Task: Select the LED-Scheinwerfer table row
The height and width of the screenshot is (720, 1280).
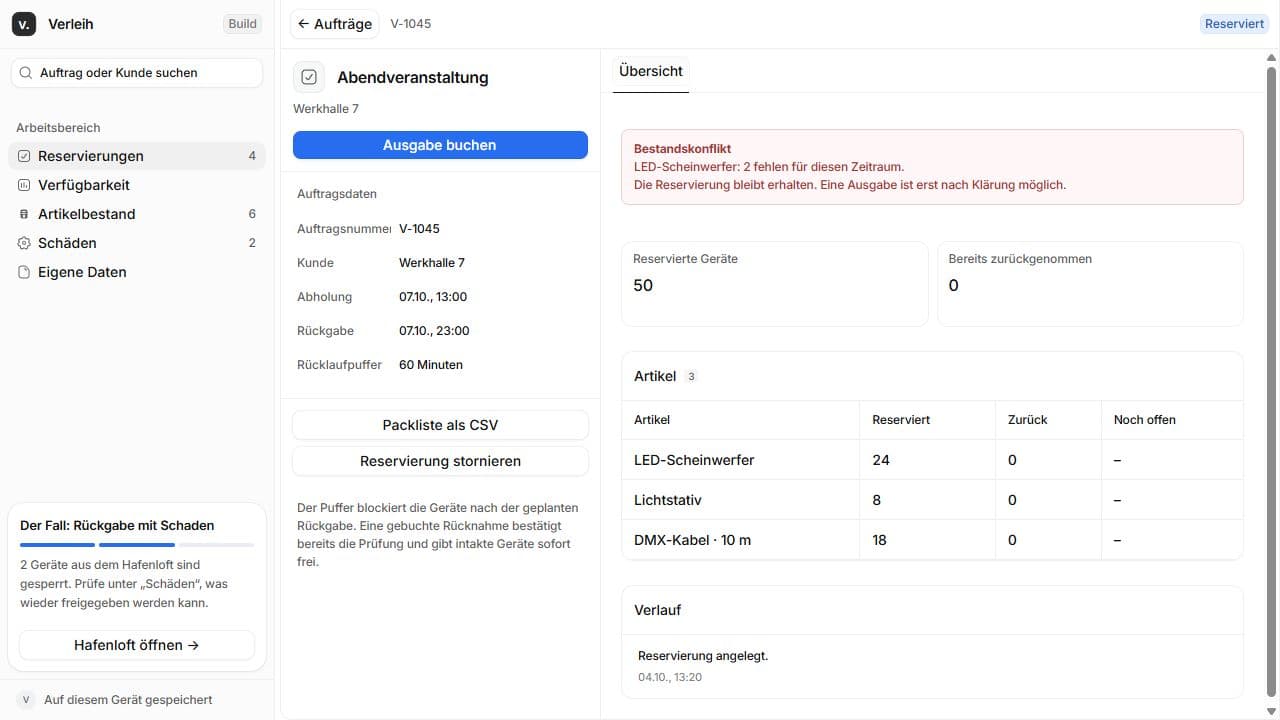Action: coord(932,460)
